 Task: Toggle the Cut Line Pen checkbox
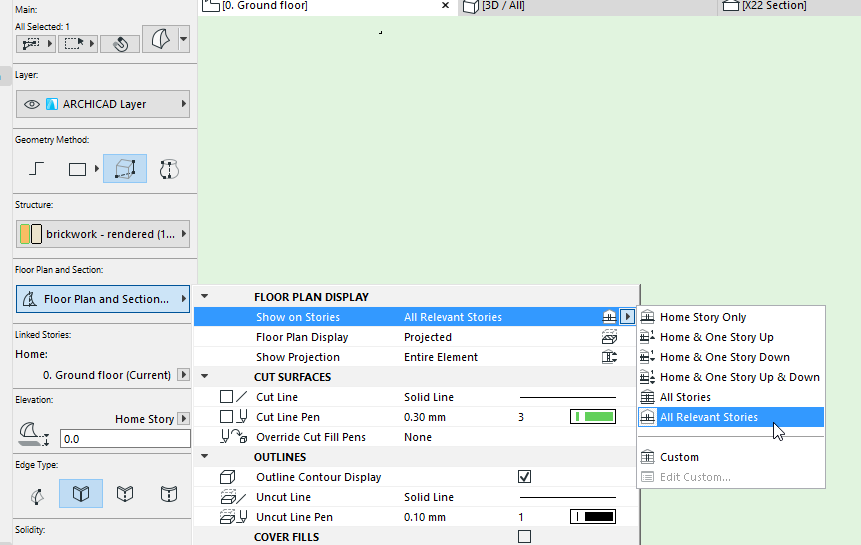click(226, 417)
